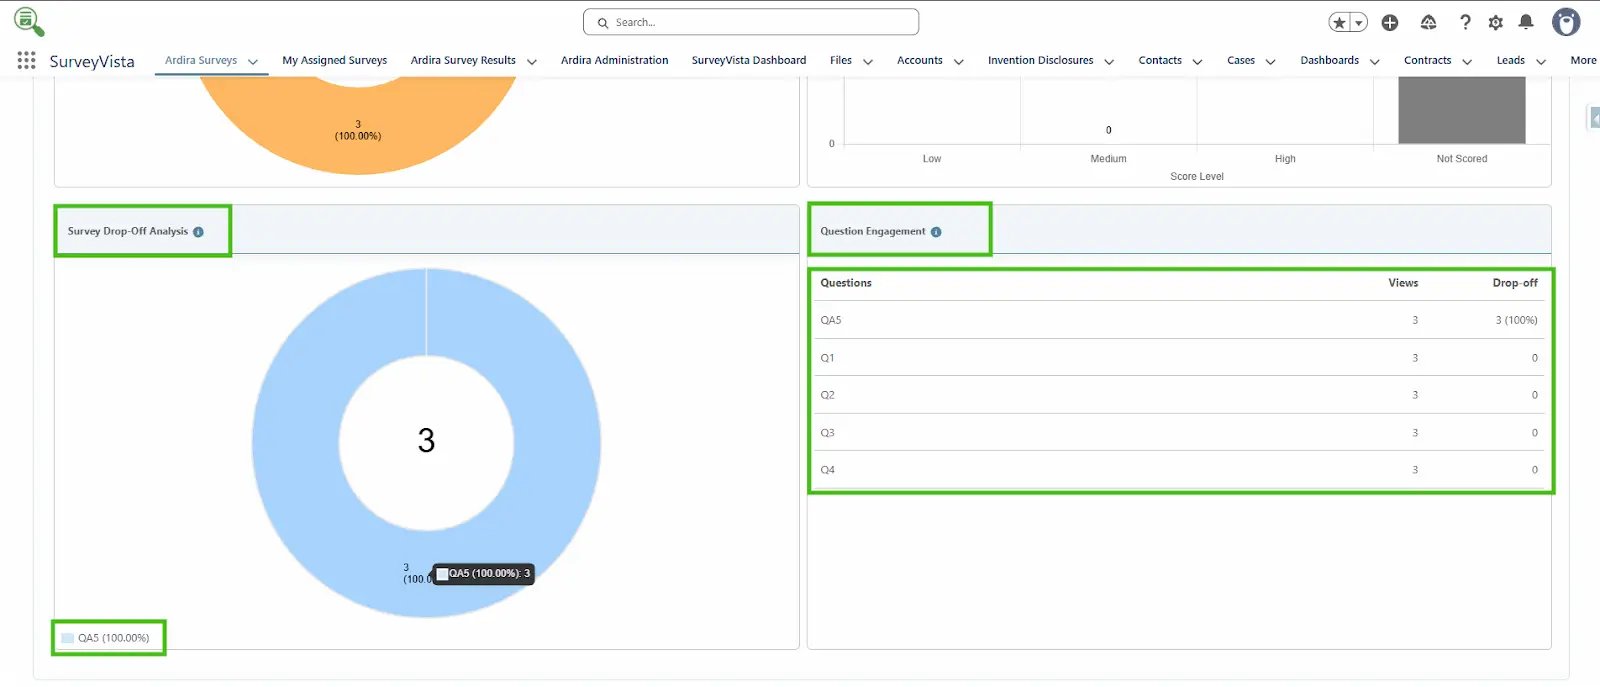Click the favorites star icon

tap(1339, 22)
